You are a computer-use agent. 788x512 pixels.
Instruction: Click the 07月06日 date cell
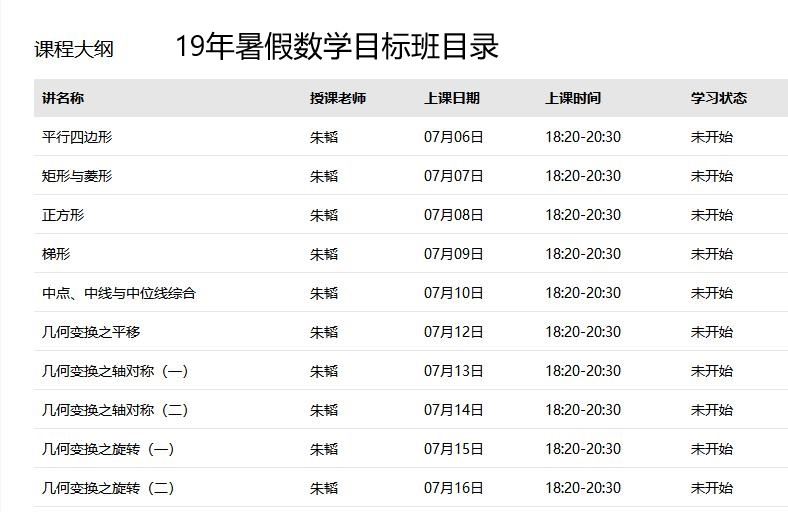pyautogui.click(x=454, y=137)
